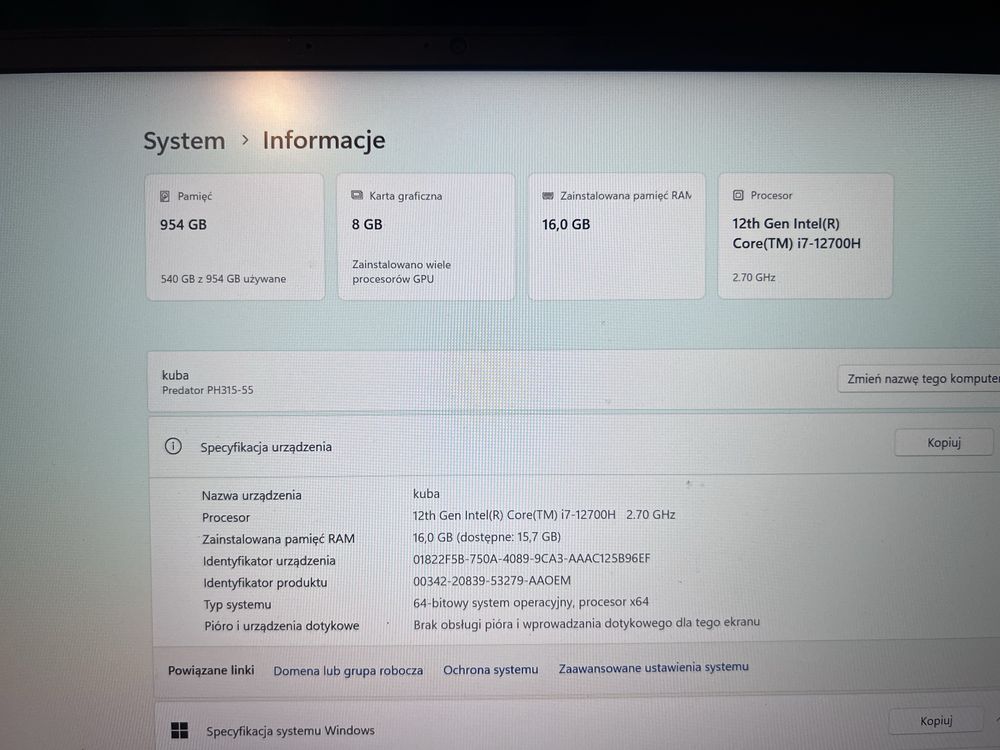Viewport: 1000px width, 750px height.
Task: Click the 540 GB z 954 GB używane text
Action: pyautogui.click(x=223, y=279)
